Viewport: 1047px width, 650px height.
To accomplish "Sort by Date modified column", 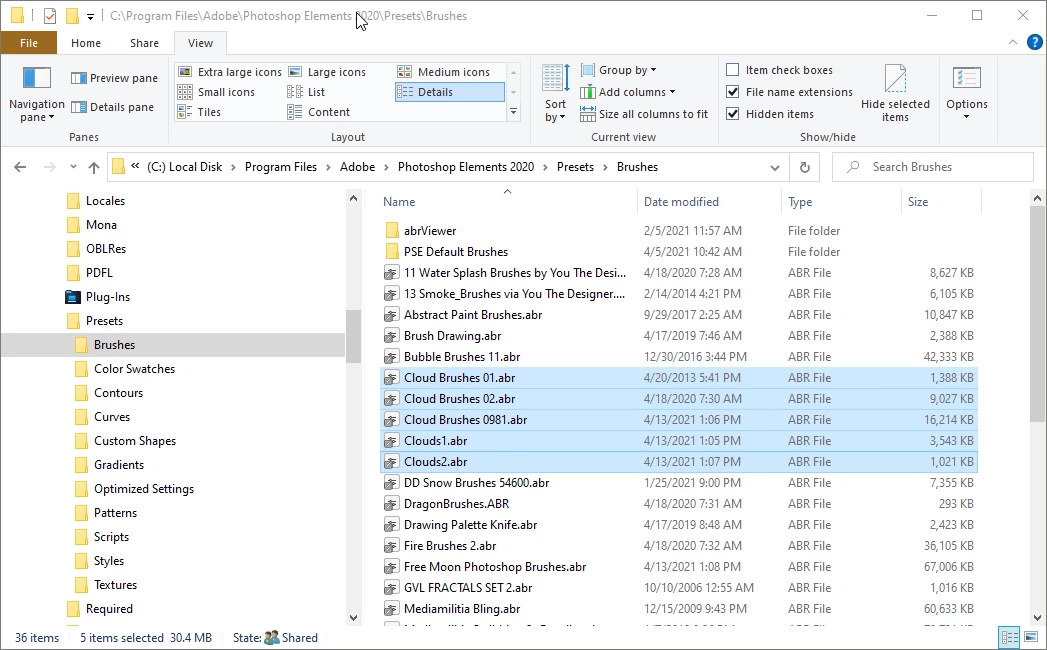I will 709,202.
